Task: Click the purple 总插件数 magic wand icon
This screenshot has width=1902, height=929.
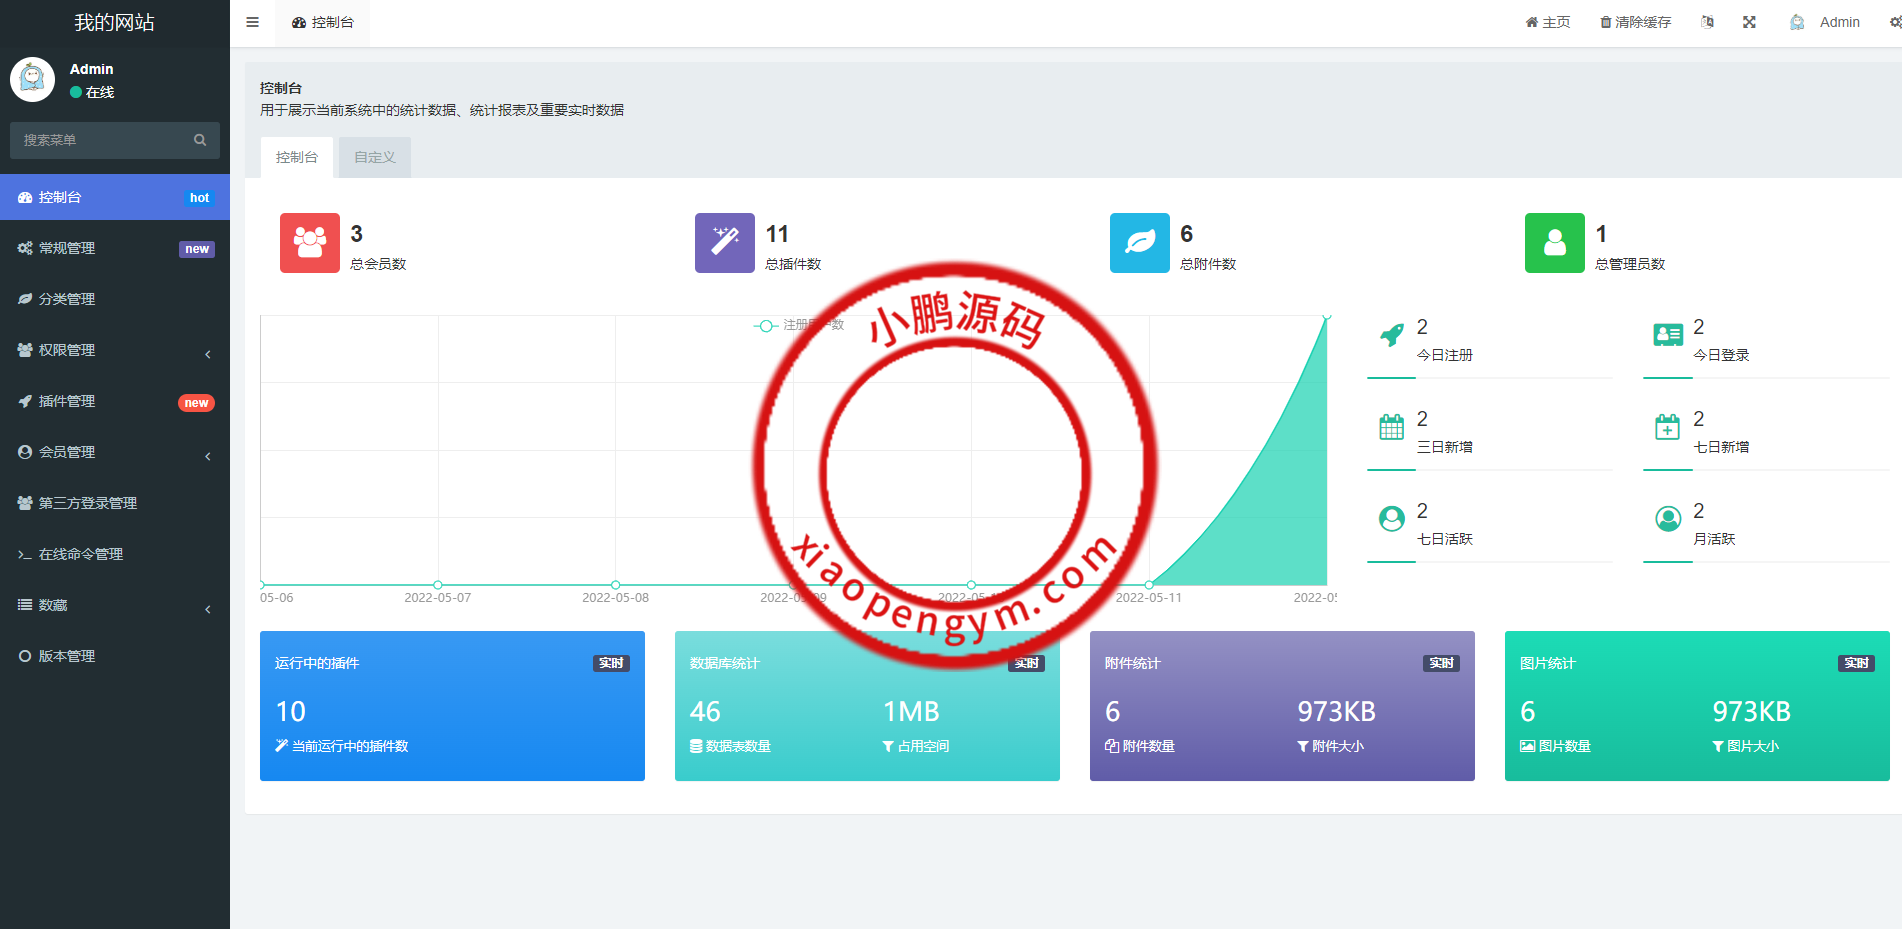Action: click(x=724, y=243)
